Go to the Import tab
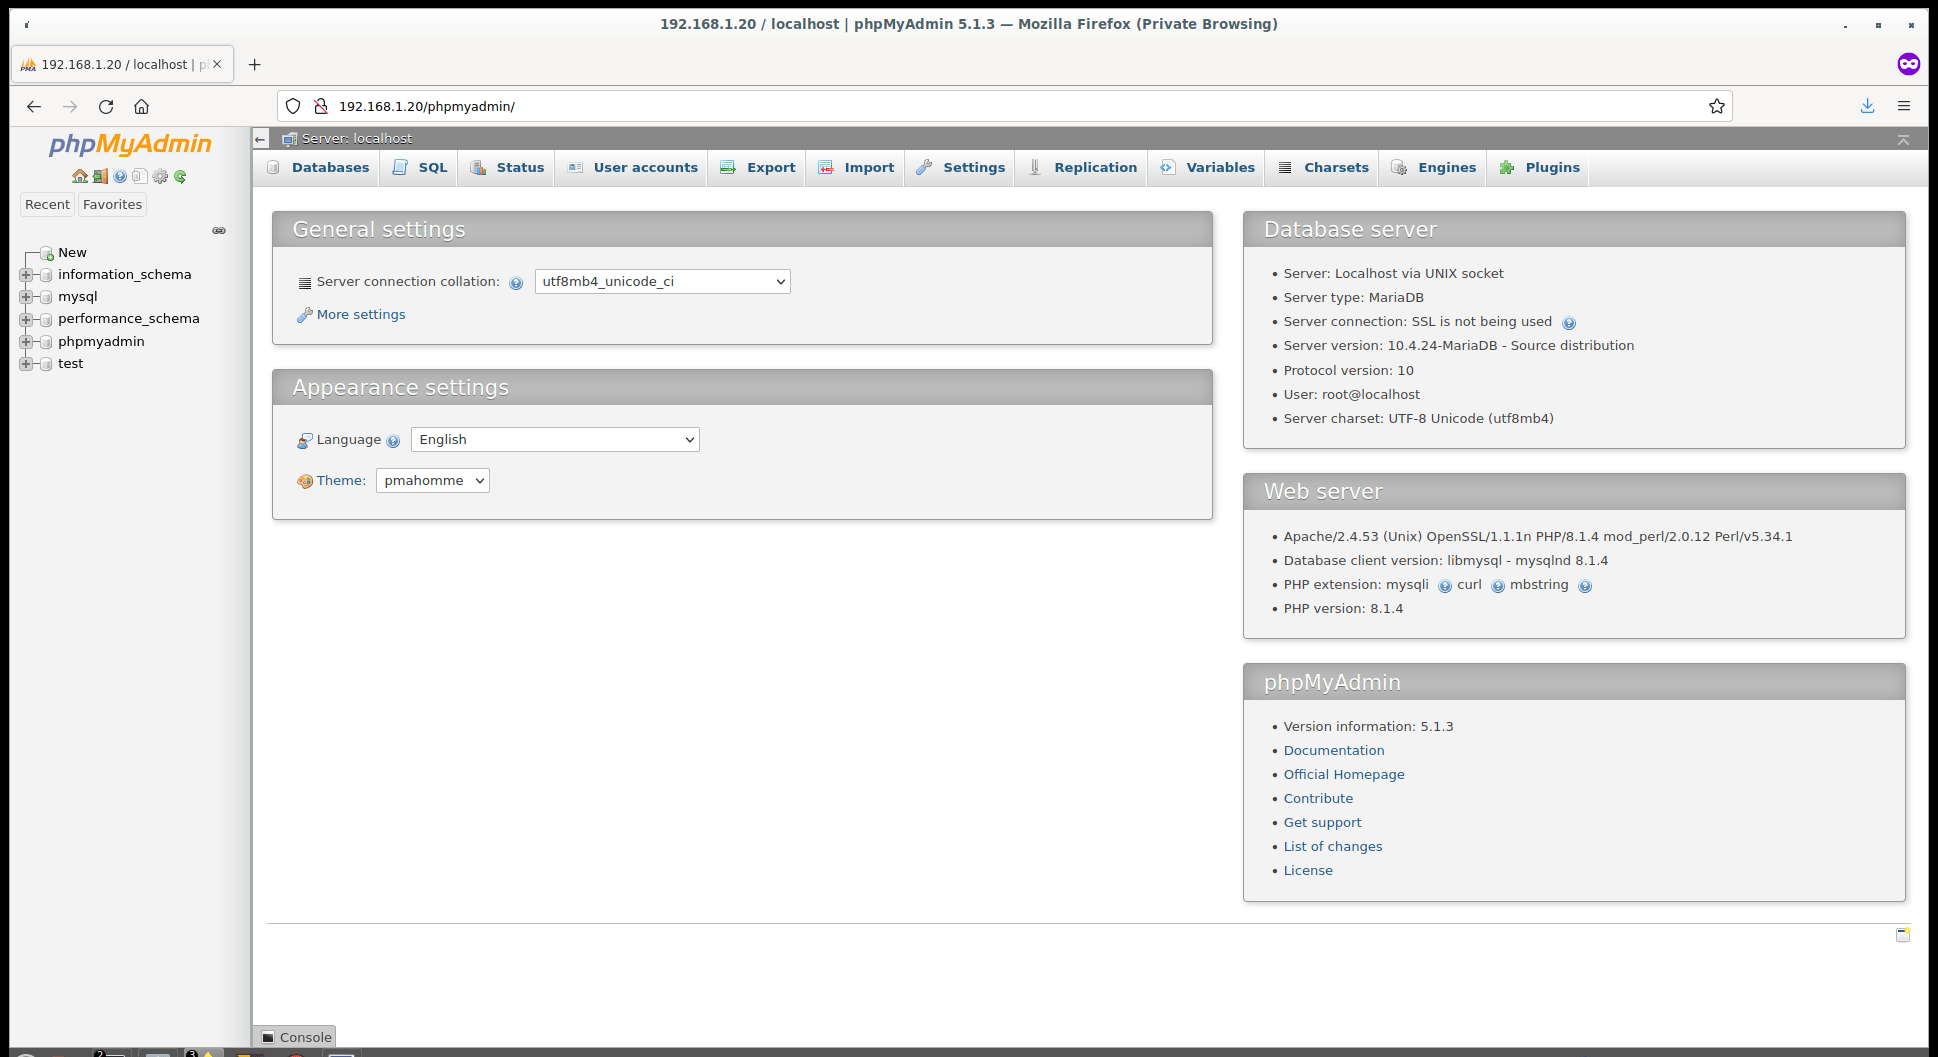 point(856,168)
